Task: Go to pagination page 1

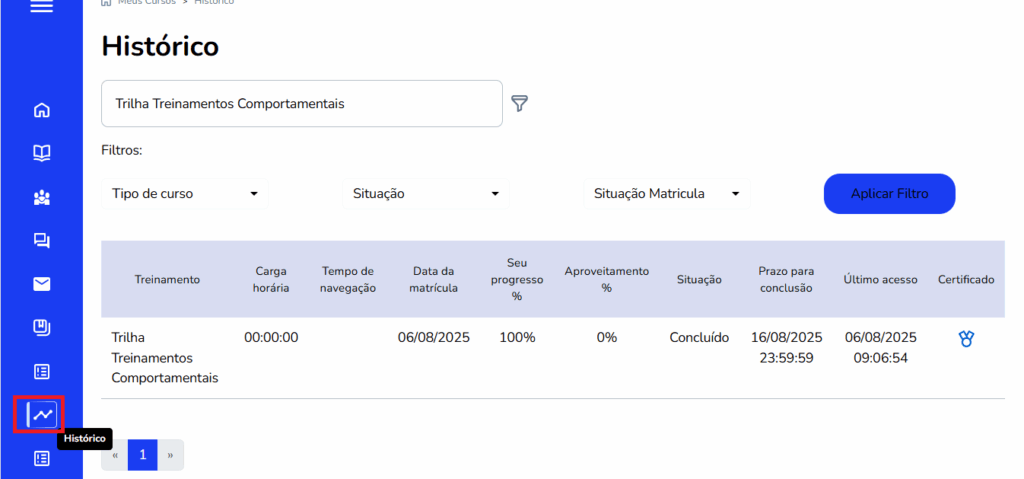Action: pyautogui.click(x=143, y=455)
